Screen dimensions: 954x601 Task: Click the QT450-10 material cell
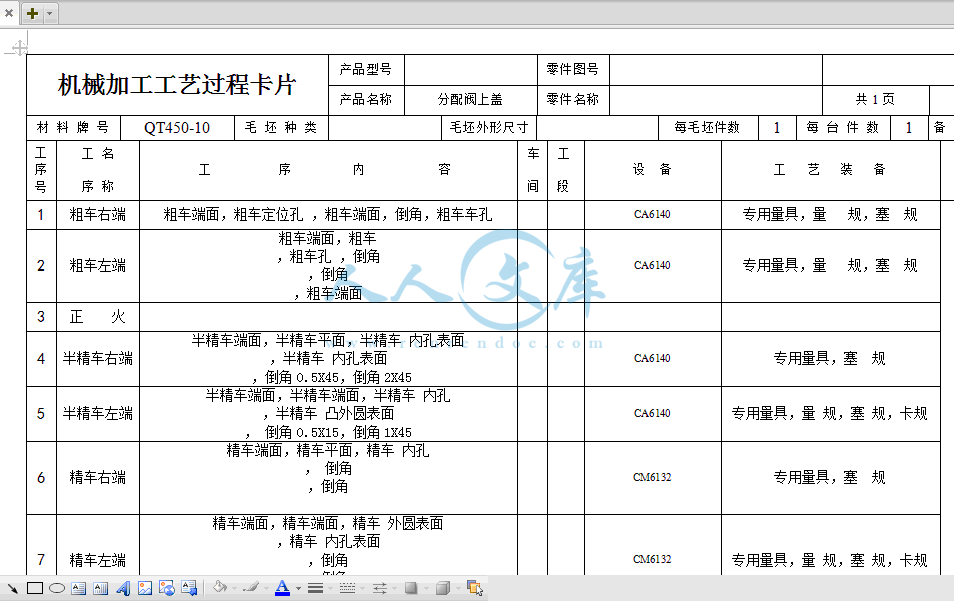(177, 128)
